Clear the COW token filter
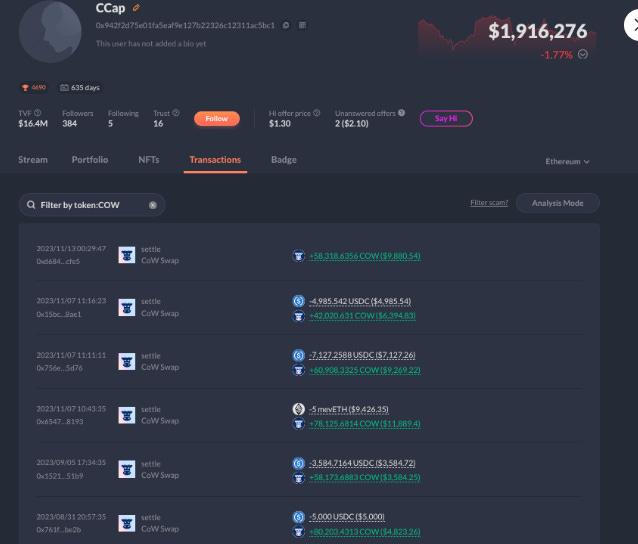Screen dimensions: 638x544 click(153, 205)
